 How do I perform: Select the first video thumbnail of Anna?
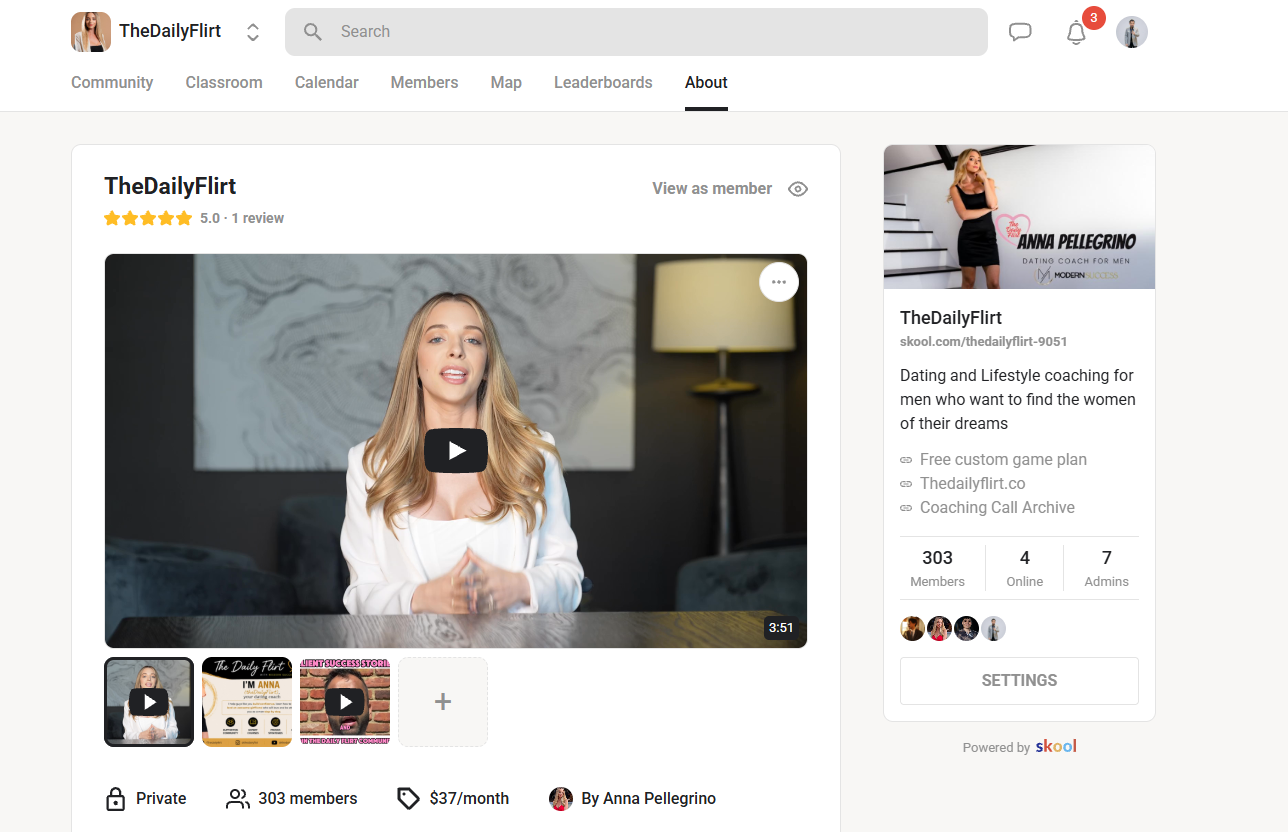[149, 702]
